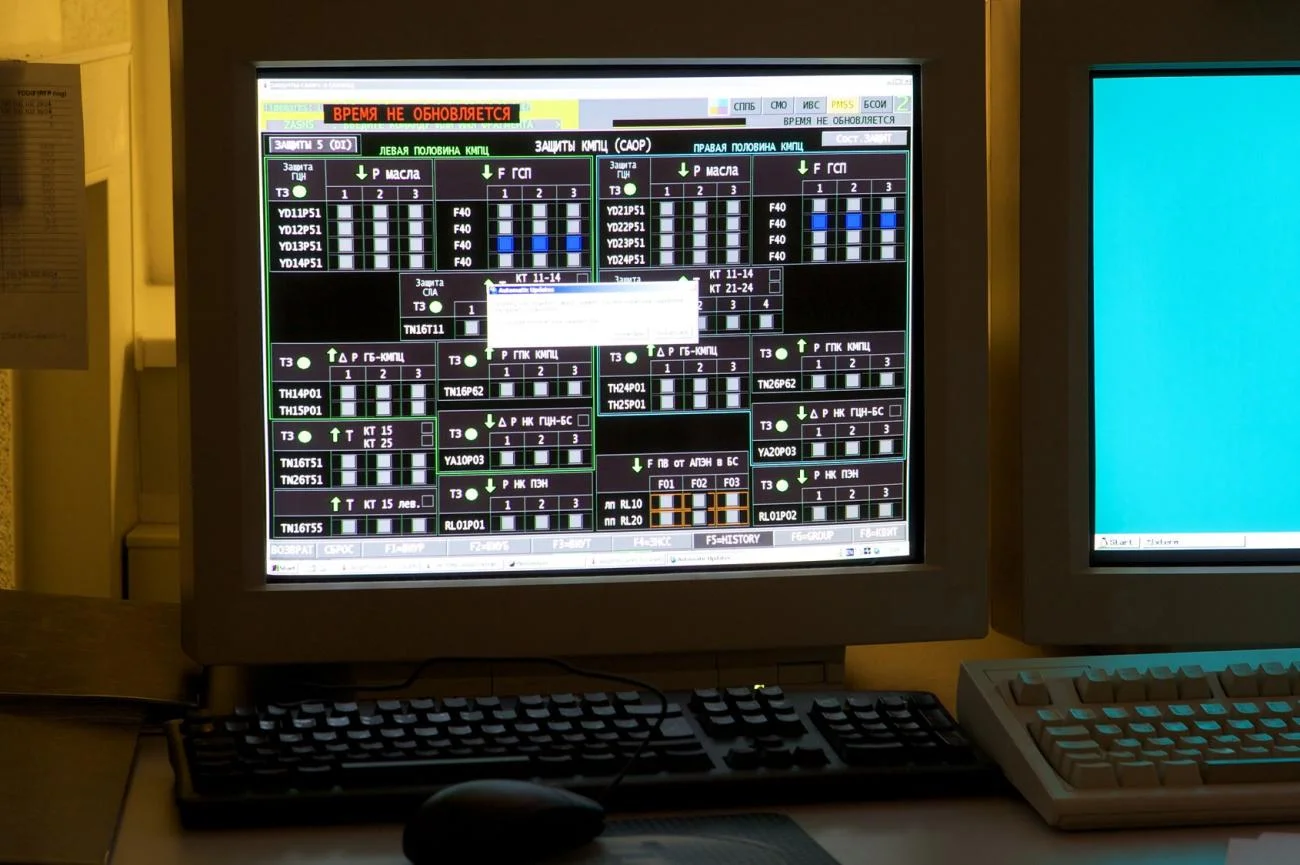1300x865 pixels.
Task: Switch to the ИВС tab
Action: pyautogui.click(x=811, y=105)
